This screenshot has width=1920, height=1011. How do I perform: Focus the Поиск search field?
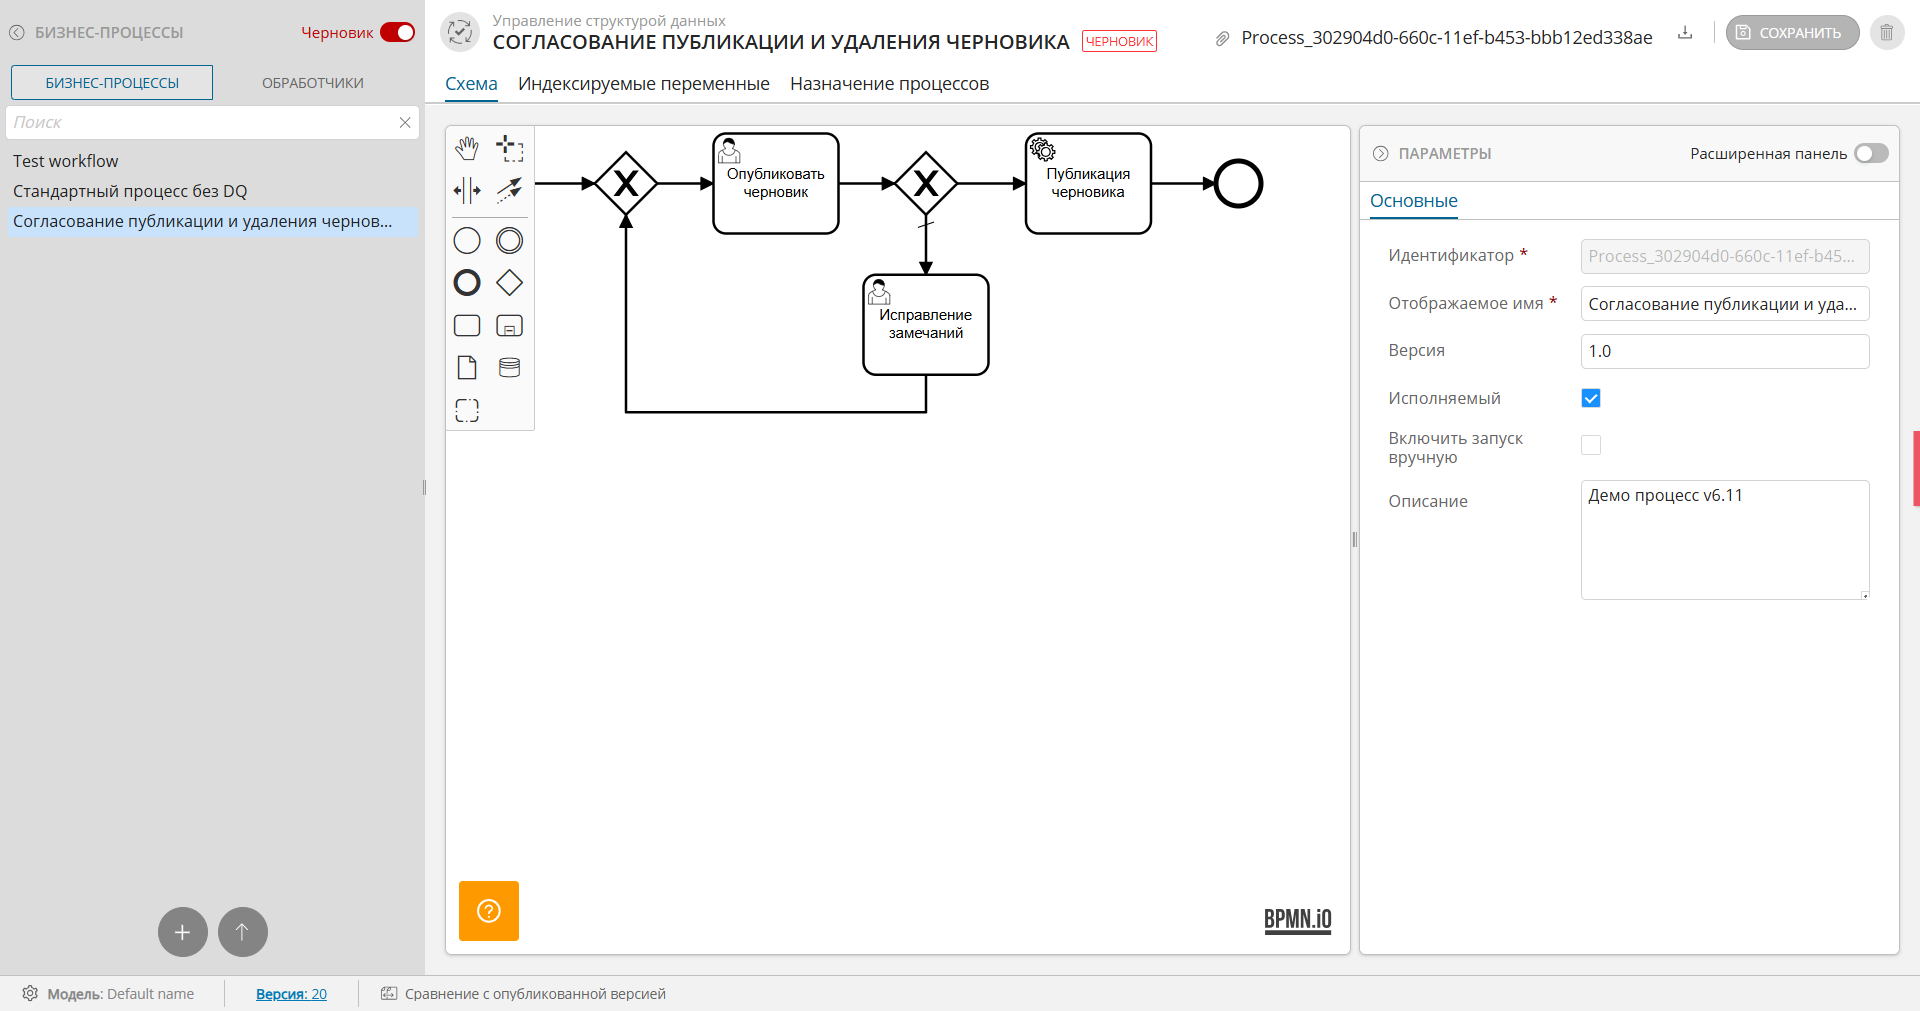(200, 122)
